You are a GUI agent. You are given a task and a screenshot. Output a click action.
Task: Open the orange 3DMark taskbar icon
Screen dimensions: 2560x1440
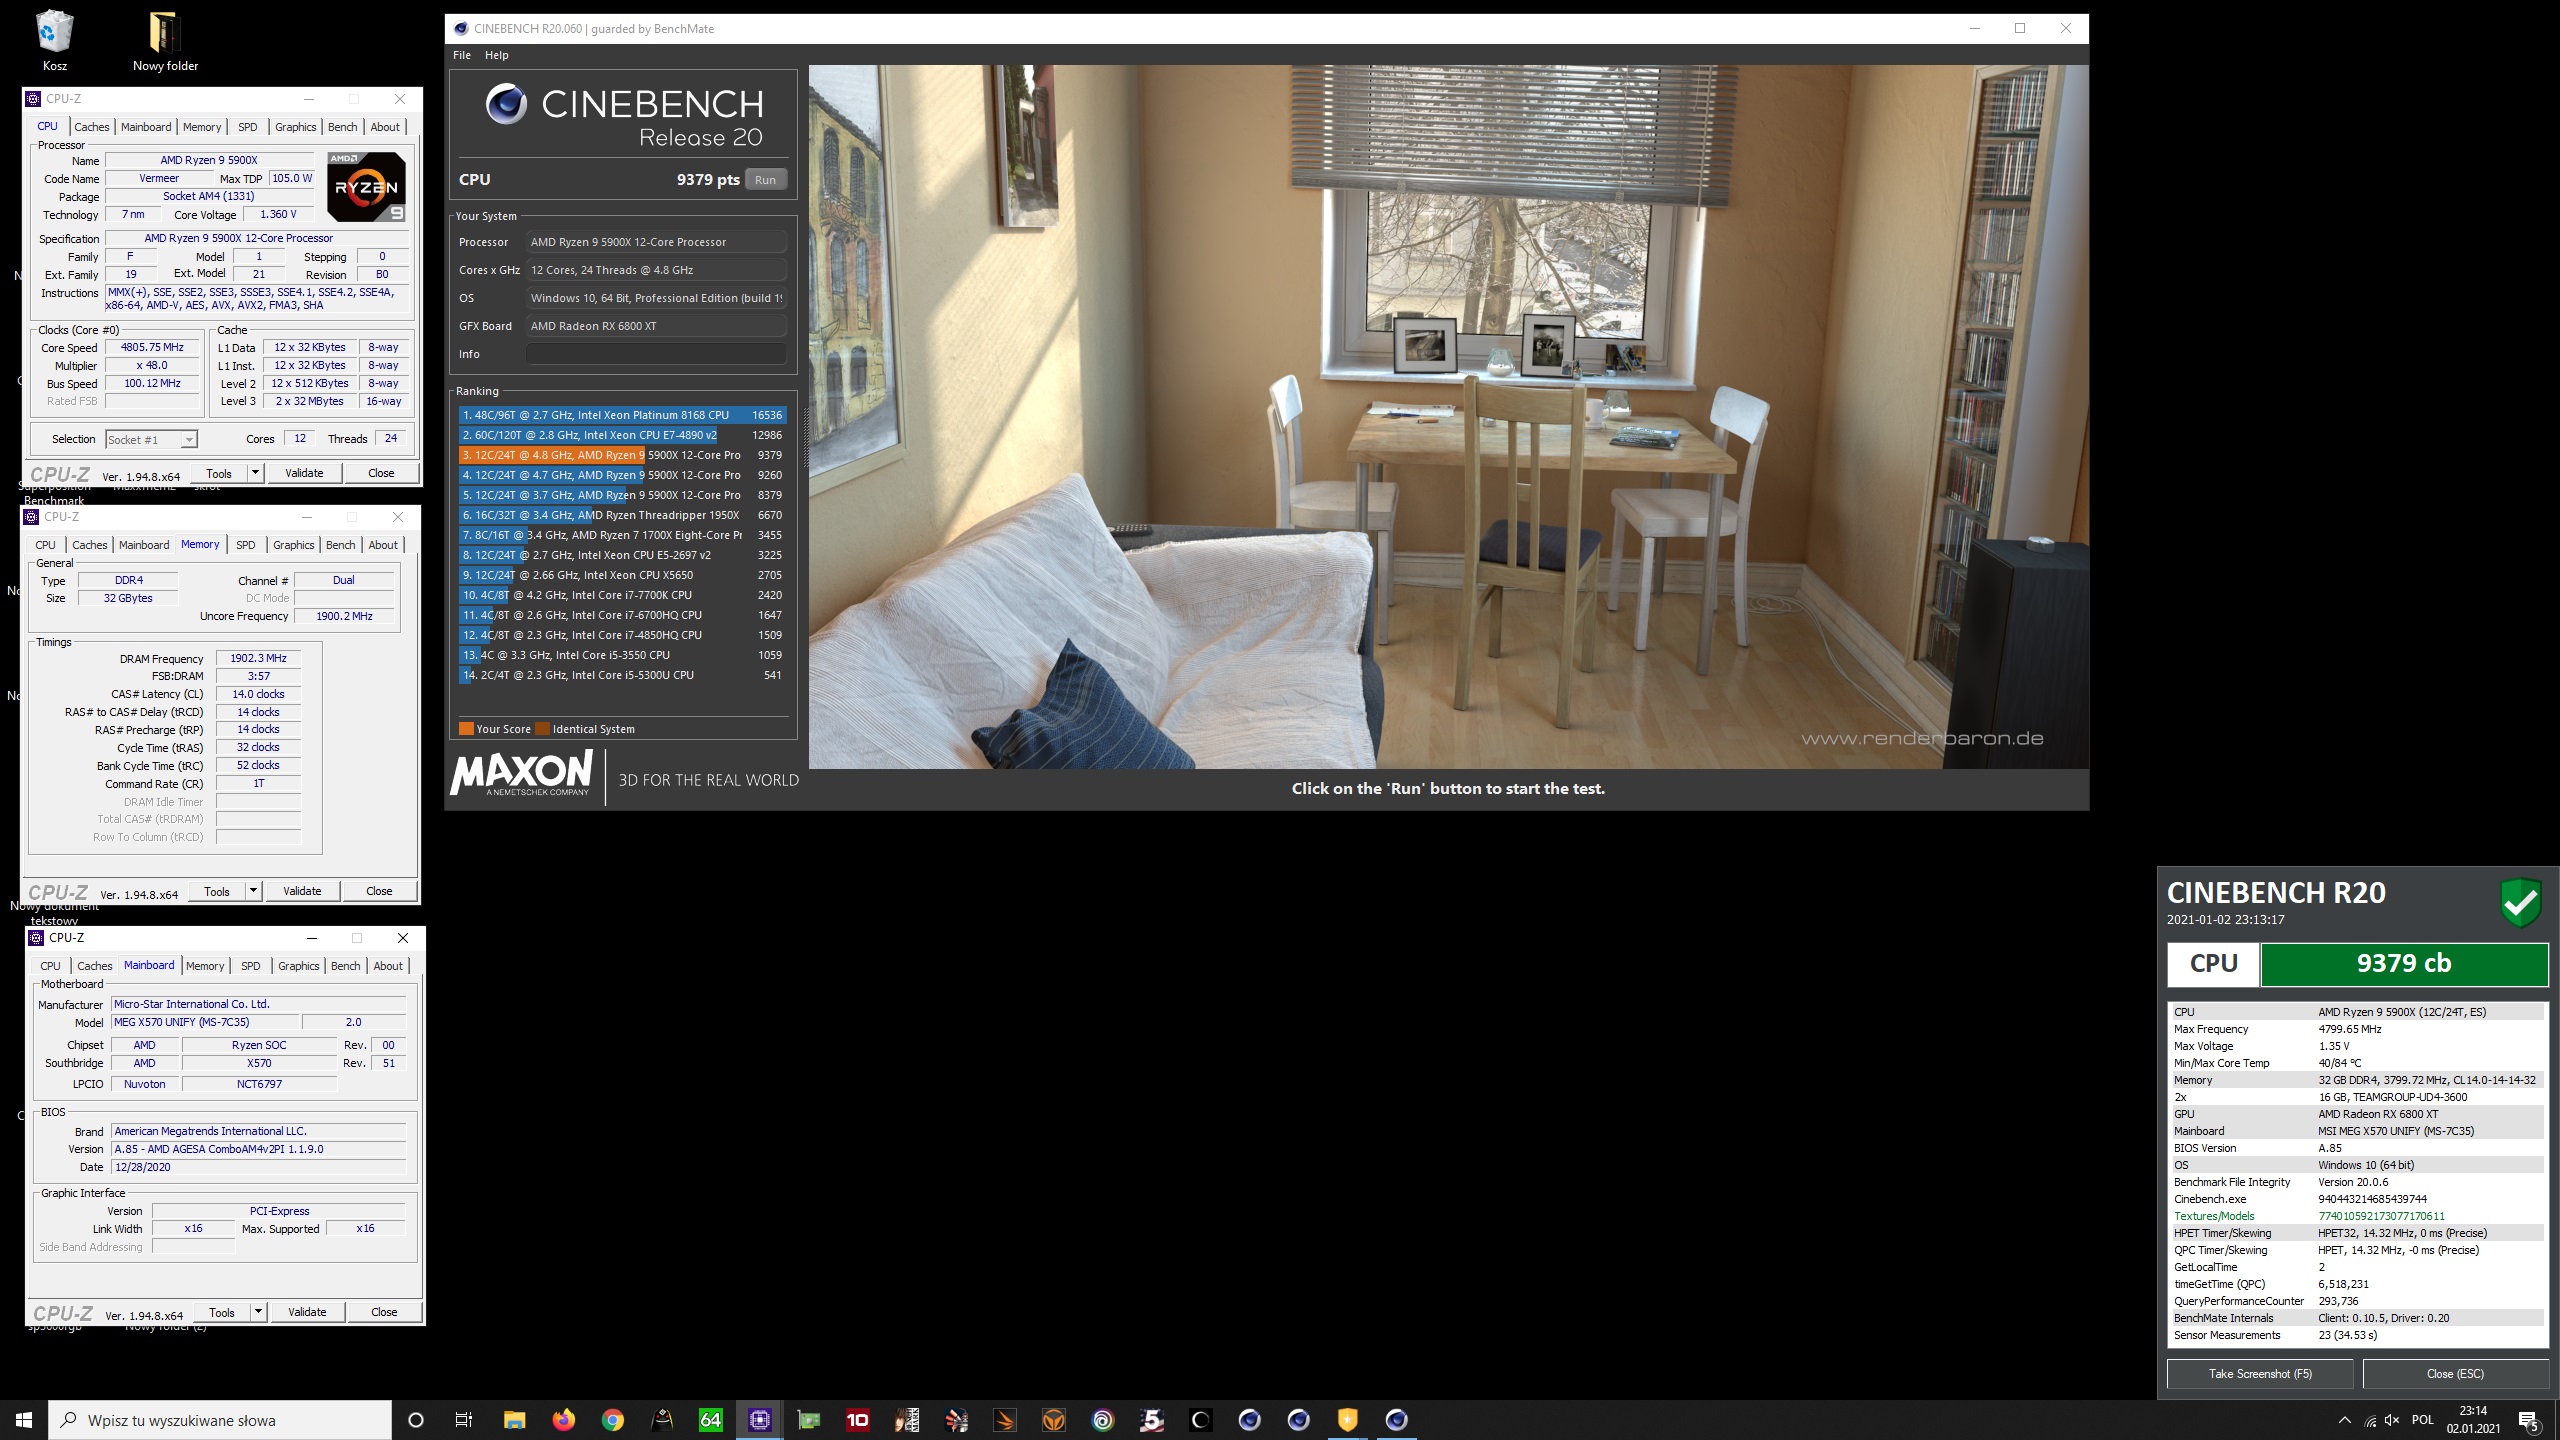pos(1004,1420)
